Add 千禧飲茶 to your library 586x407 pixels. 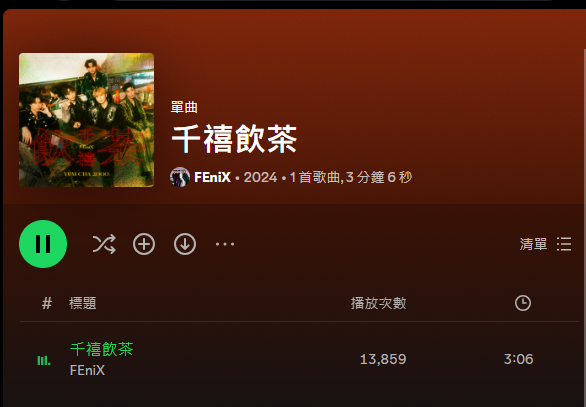pos(144,244)
